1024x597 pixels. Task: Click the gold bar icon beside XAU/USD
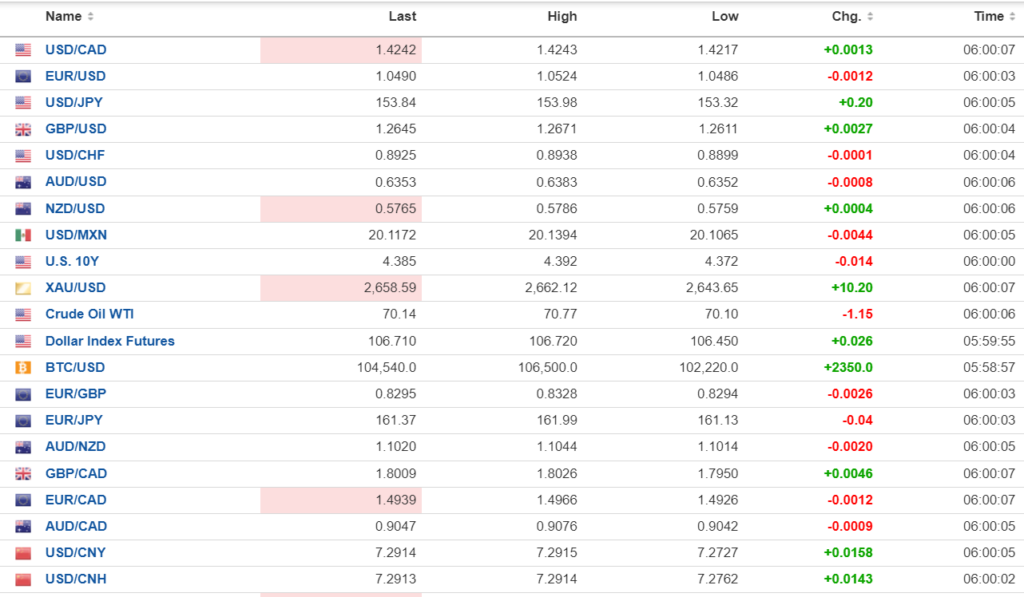click(x=23, y=288)
